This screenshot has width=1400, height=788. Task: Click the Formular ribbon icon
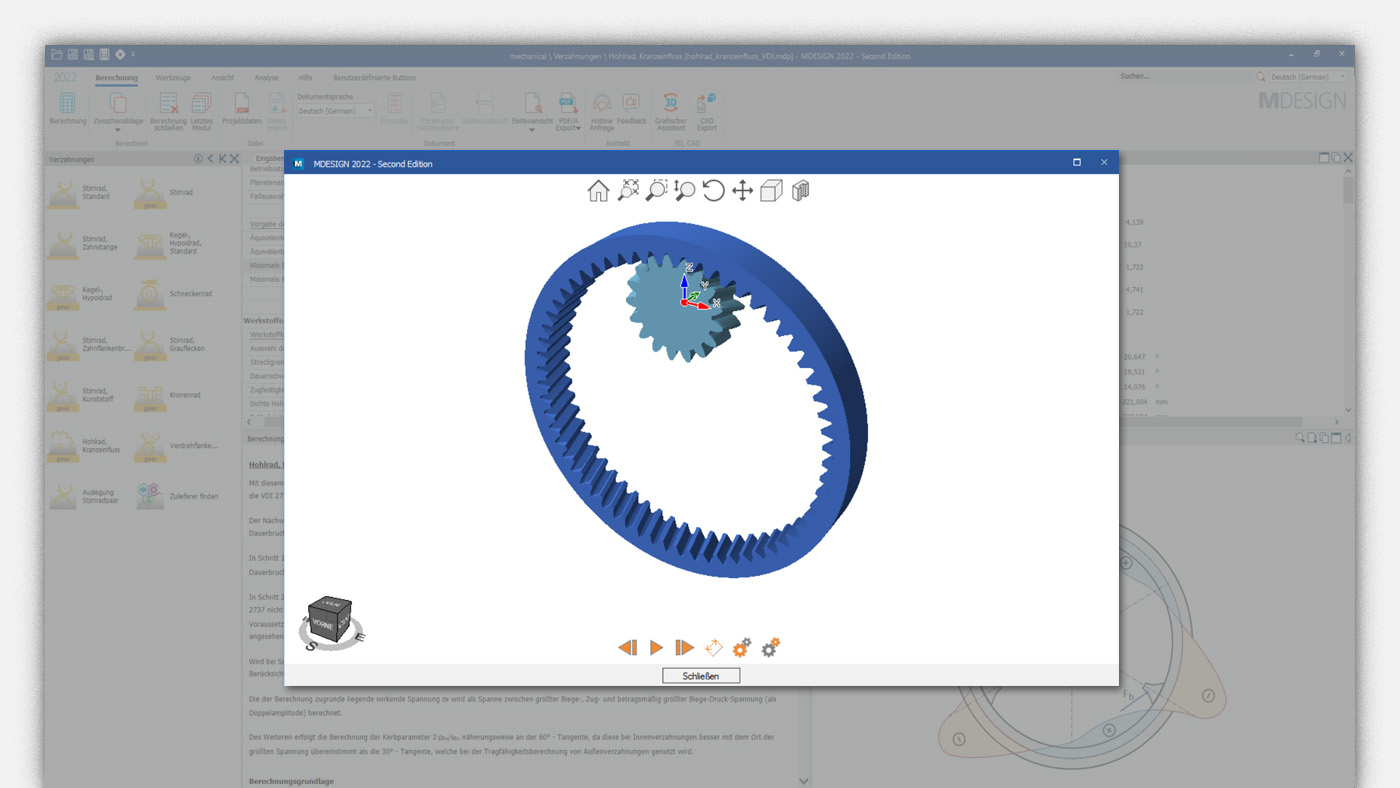coord(394,110)
